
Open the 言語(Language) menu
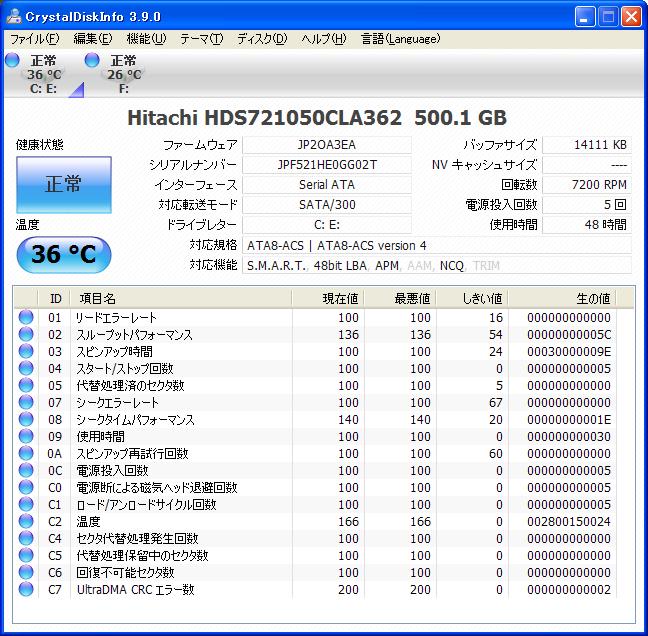tap(400, 39)
